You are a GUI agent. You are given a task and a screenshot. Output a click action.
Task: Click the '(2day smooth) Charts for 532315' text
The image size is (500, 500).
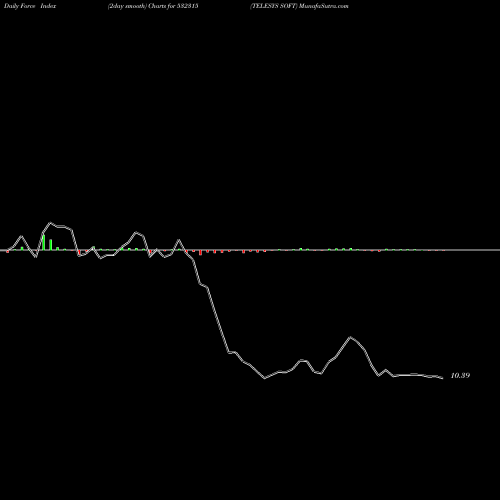[153, 6]
